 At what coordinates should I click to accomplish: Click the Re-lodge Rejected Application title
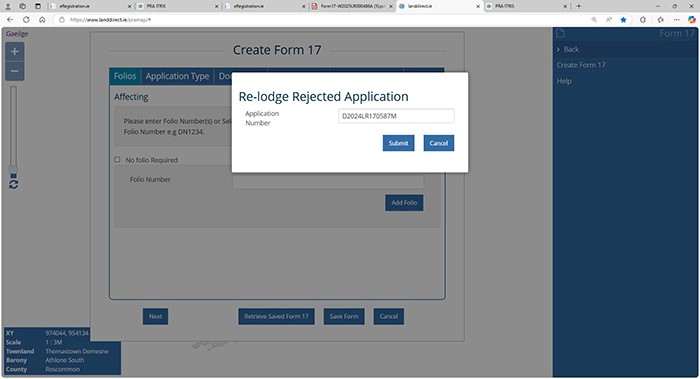pyautogui.click(x=324, y=96)
